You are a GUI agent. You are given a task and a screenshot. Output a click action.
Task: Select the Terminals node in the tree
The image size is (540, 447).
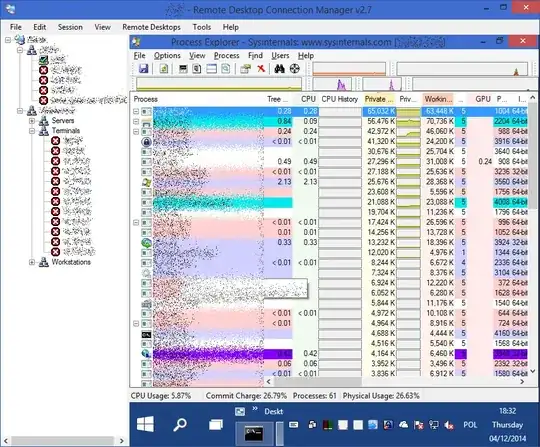coord(66,131)
